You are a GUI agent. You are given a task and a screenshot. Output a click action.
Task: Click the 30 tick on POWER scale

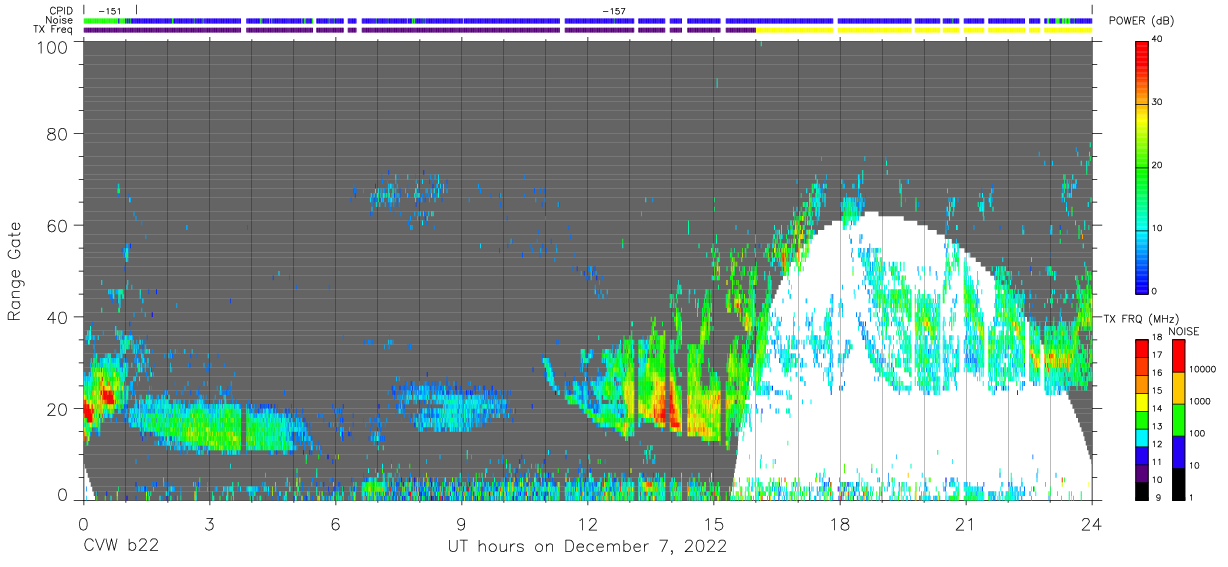(x=1159, y=102)
